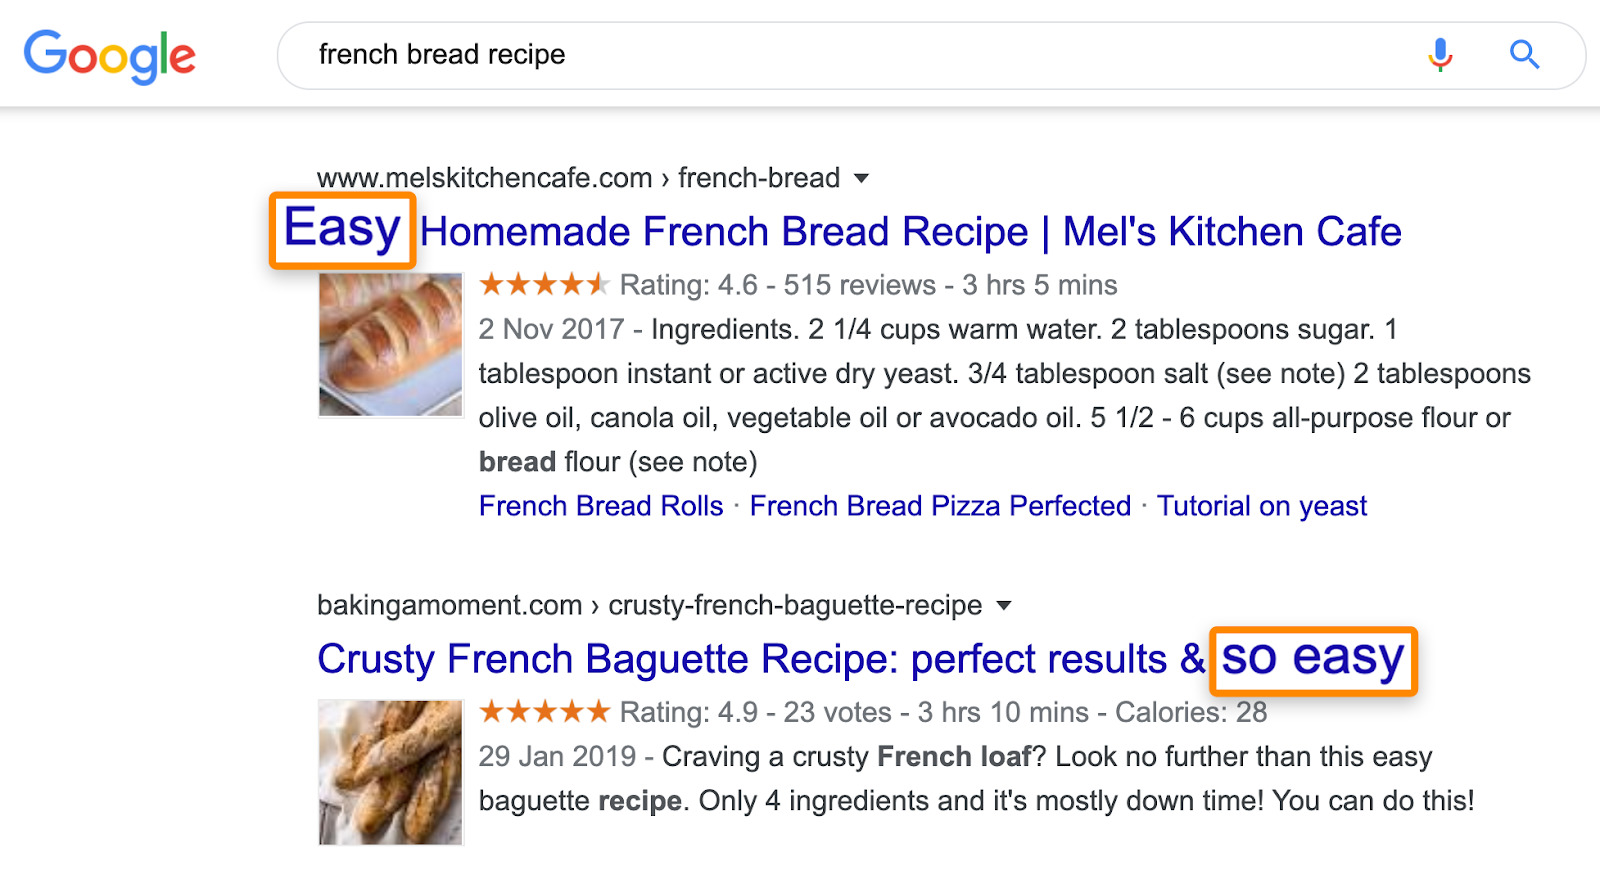Click the highlighted 'Easy' word in title
This screenshot has width=1600, height=884.
tap(342, 229)
